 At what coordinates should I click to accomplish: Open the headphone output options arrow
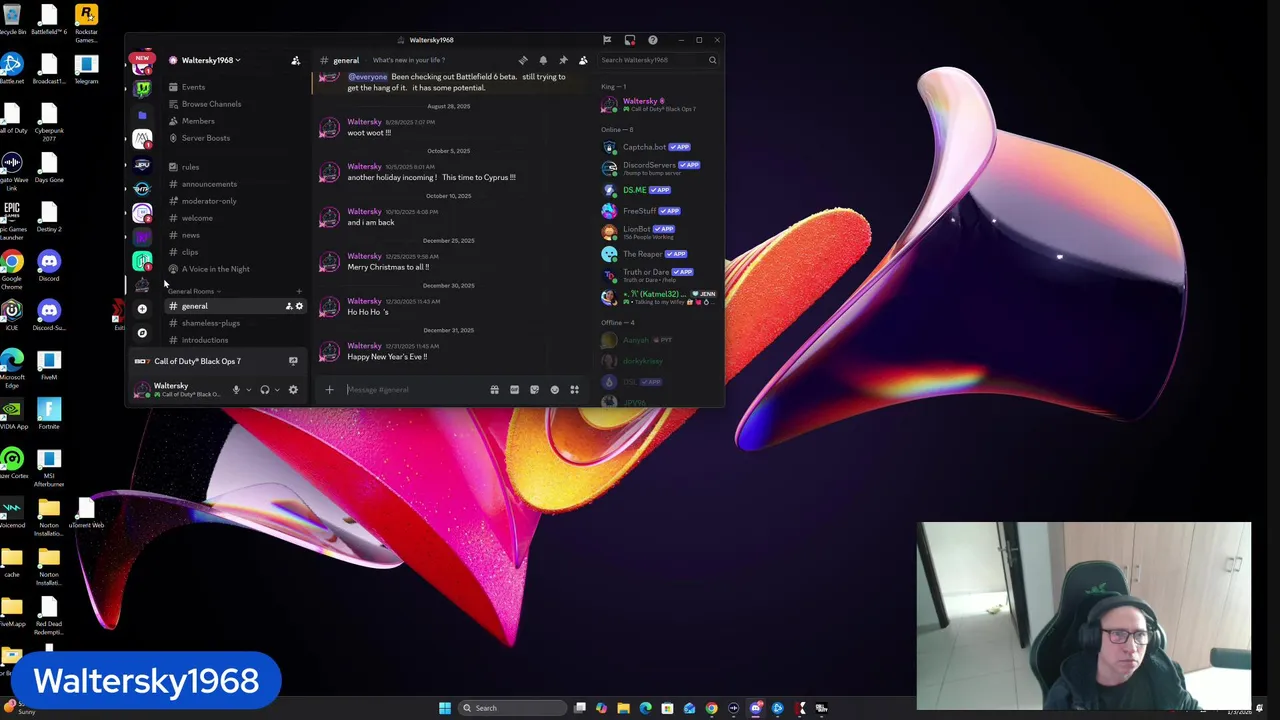[277, 390]
